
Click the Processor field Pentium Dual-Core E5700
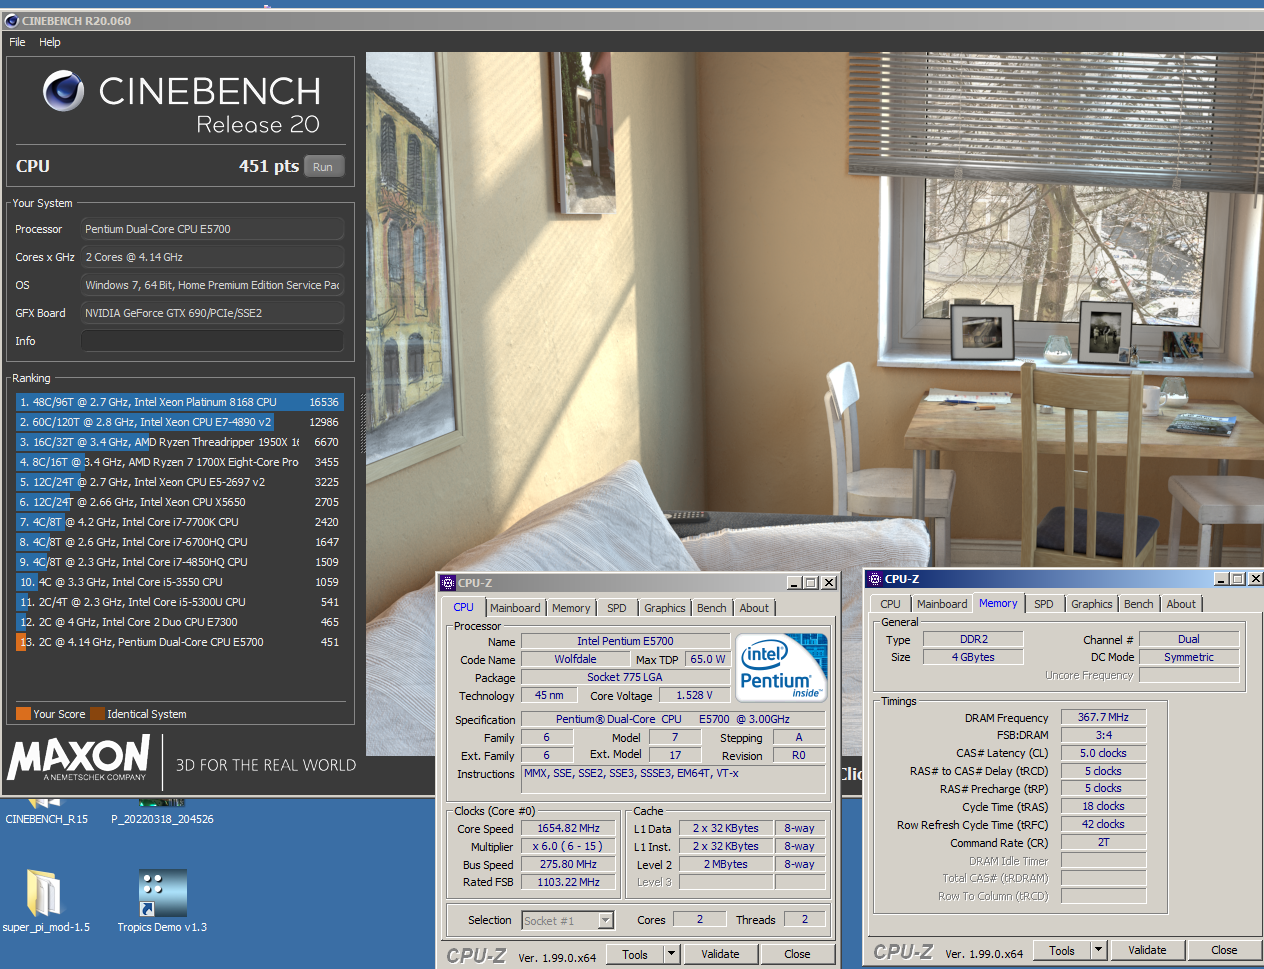tap(212, 229)
